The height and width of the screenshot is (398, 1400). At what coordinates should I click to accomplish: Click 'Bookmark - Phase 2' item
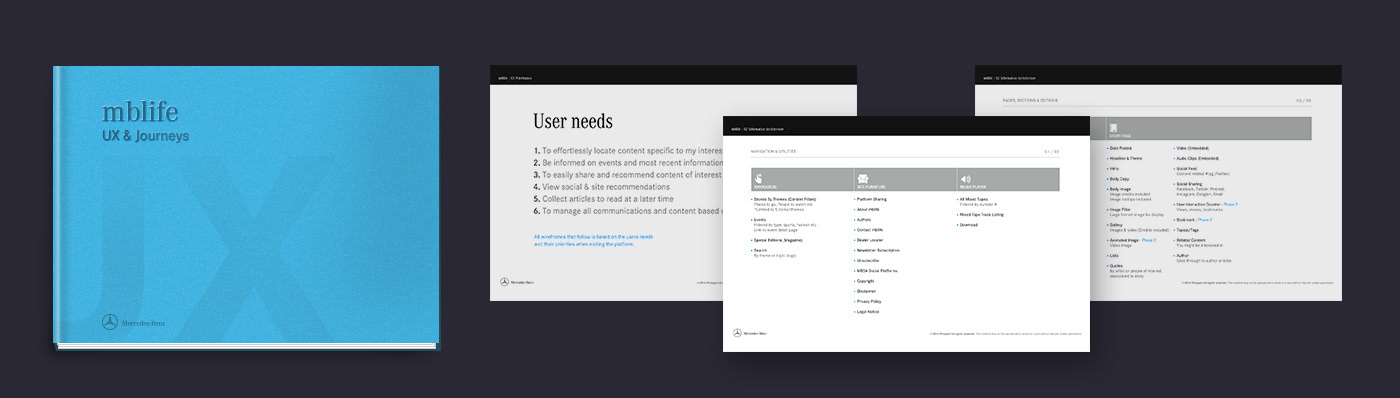[1194, 219]
